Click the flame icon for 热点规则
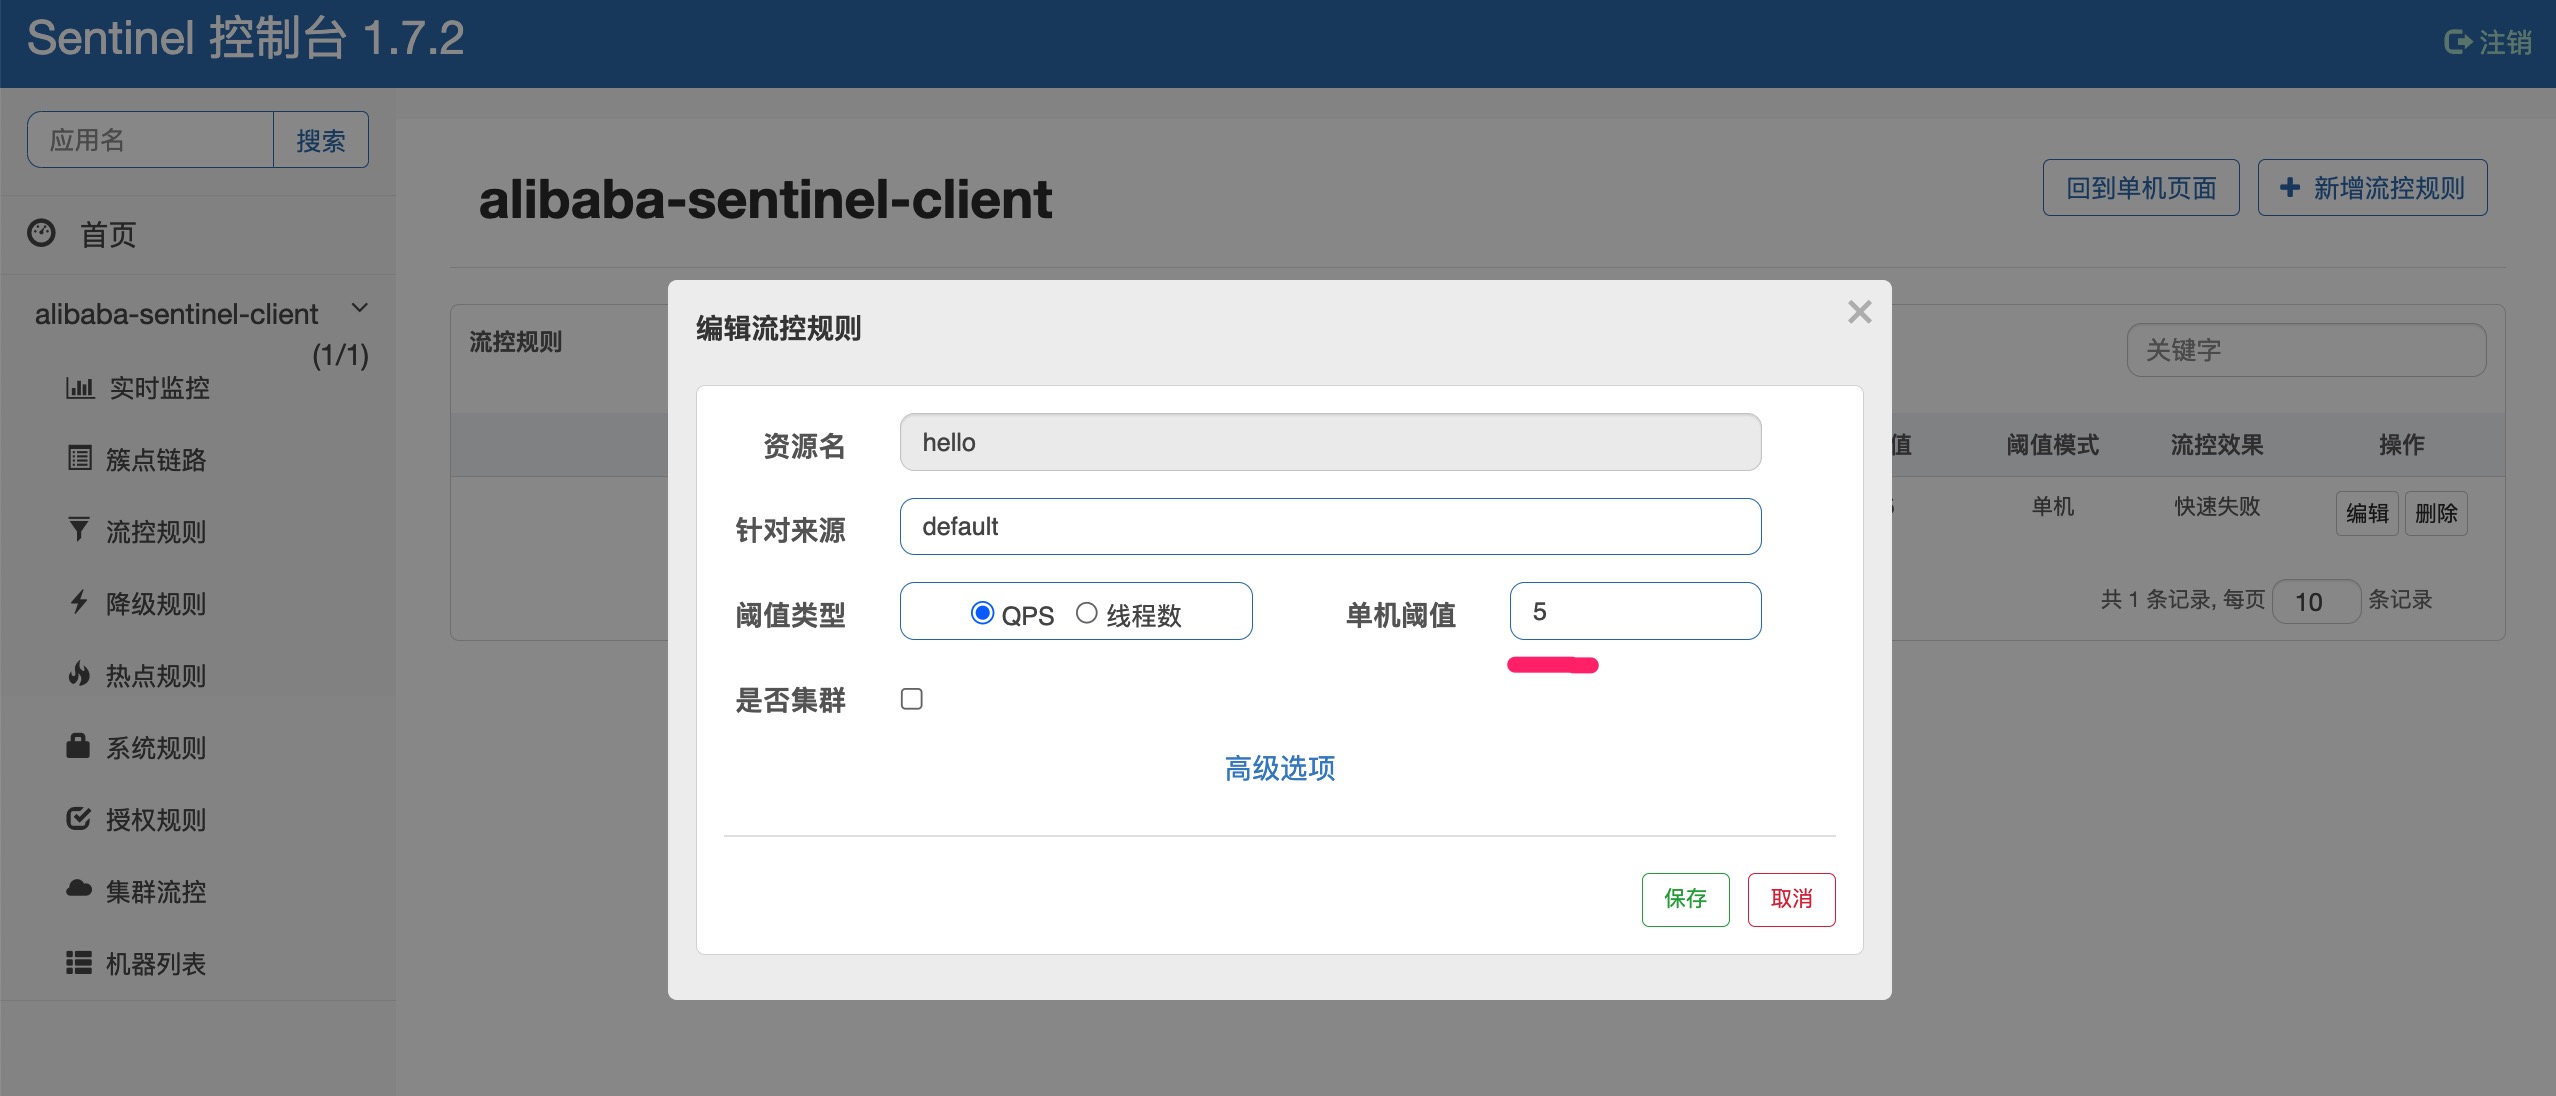 tap(79, 673)
